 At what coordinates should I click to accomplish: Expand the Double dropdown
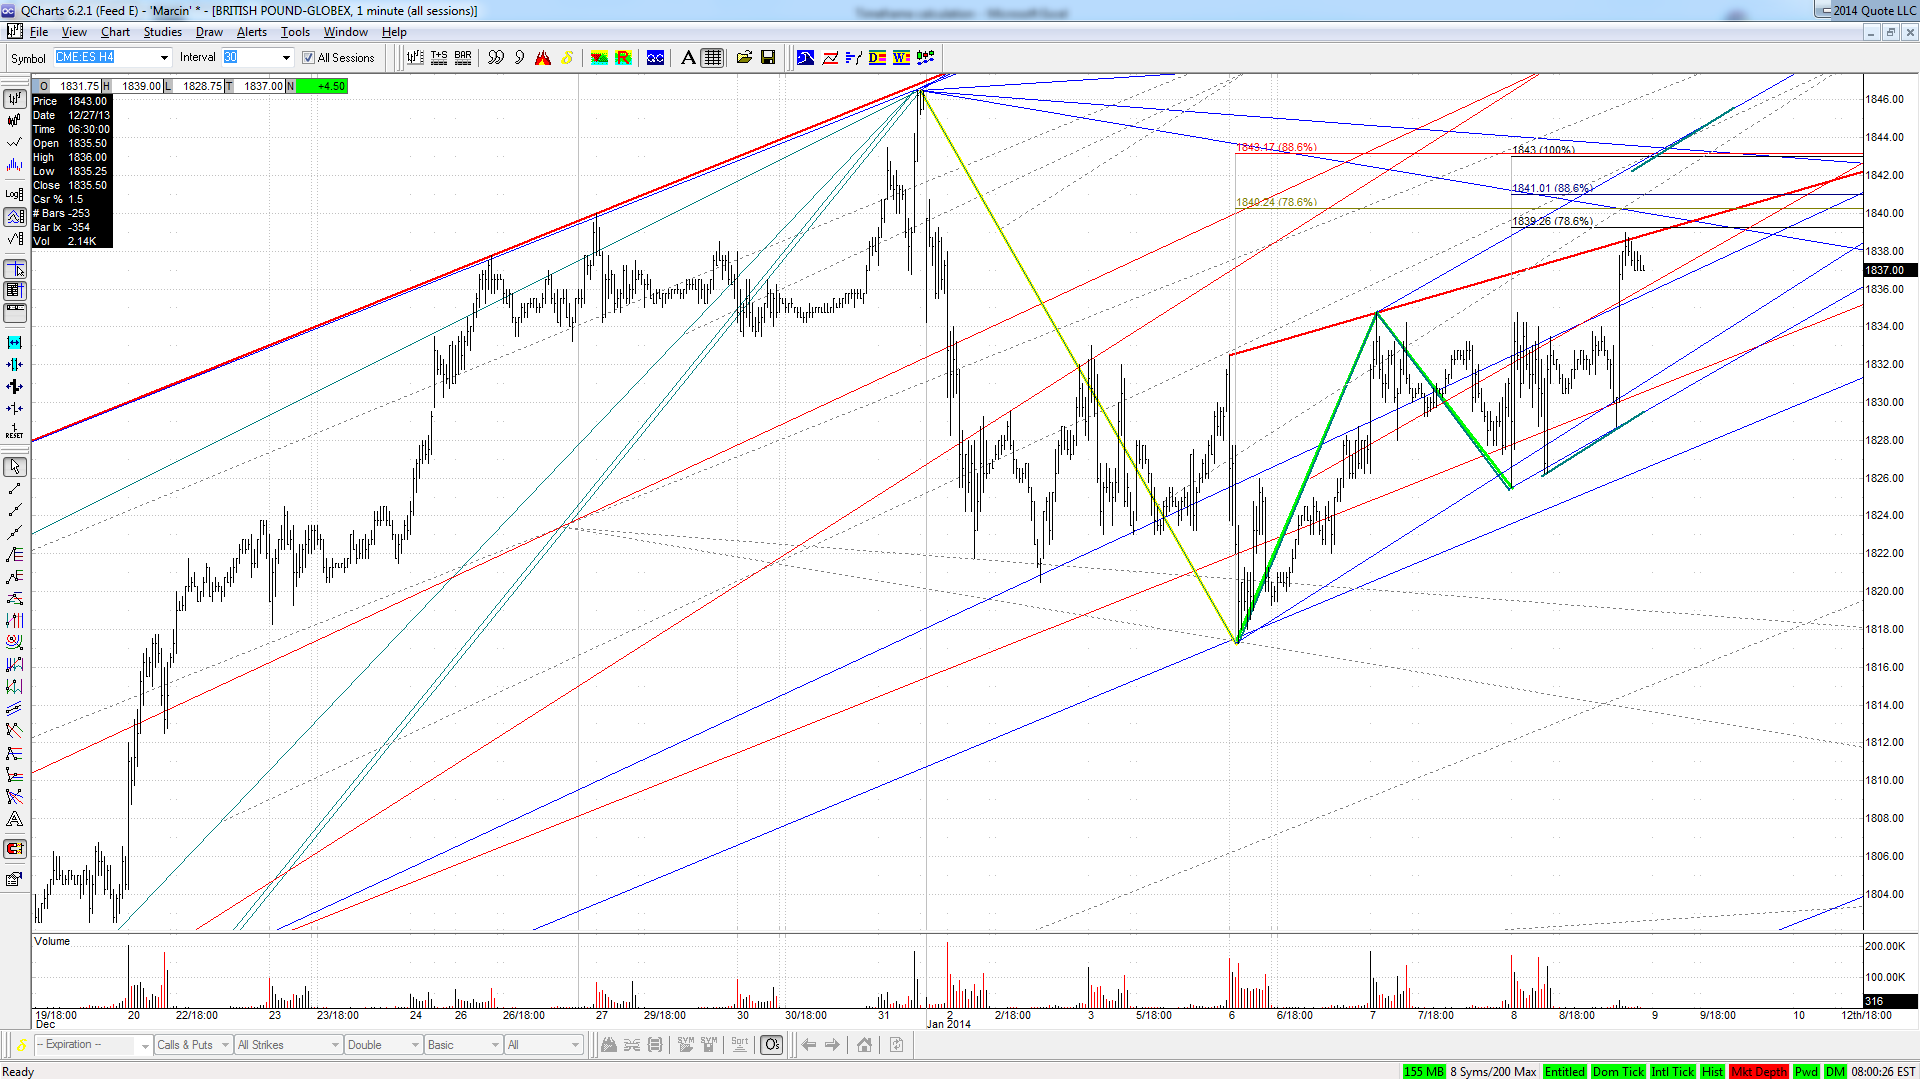(415, 1045)
